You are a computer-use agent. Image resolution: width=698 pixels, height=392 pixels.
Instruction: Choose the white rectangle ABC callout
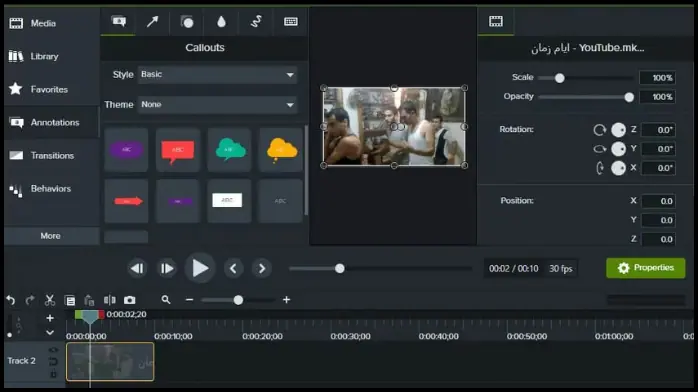(229, 201)
